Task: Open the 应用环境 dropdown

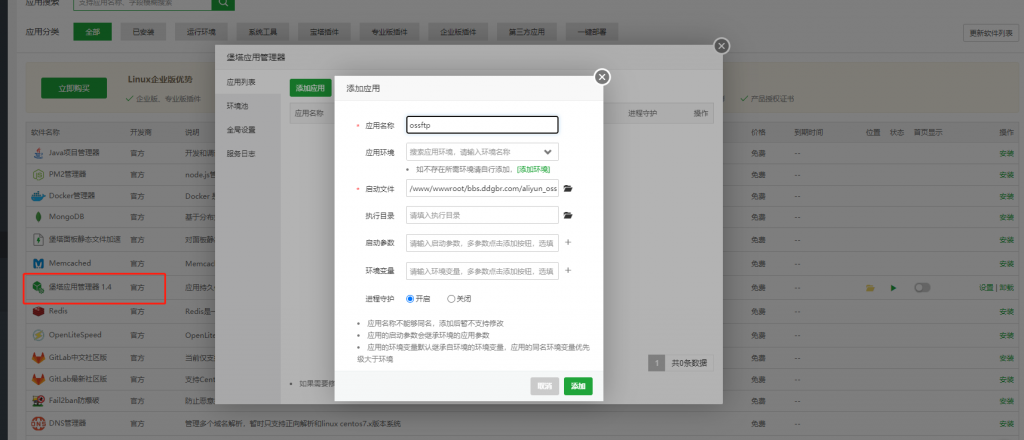Action: tap(482, 152)
